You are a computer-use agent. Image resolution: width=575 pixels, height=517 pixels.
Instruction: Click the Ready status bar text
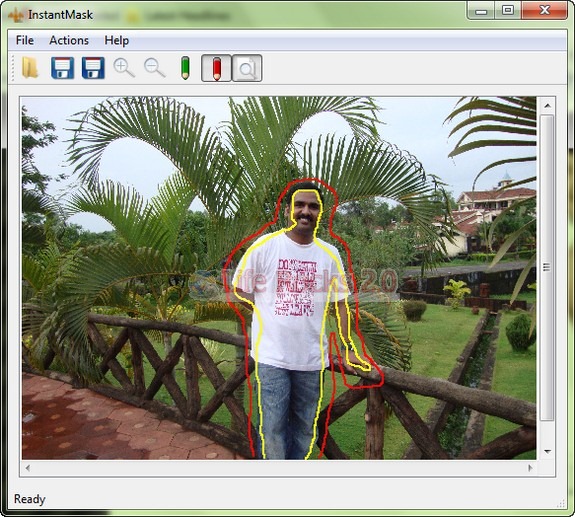(x=30, y=499)
